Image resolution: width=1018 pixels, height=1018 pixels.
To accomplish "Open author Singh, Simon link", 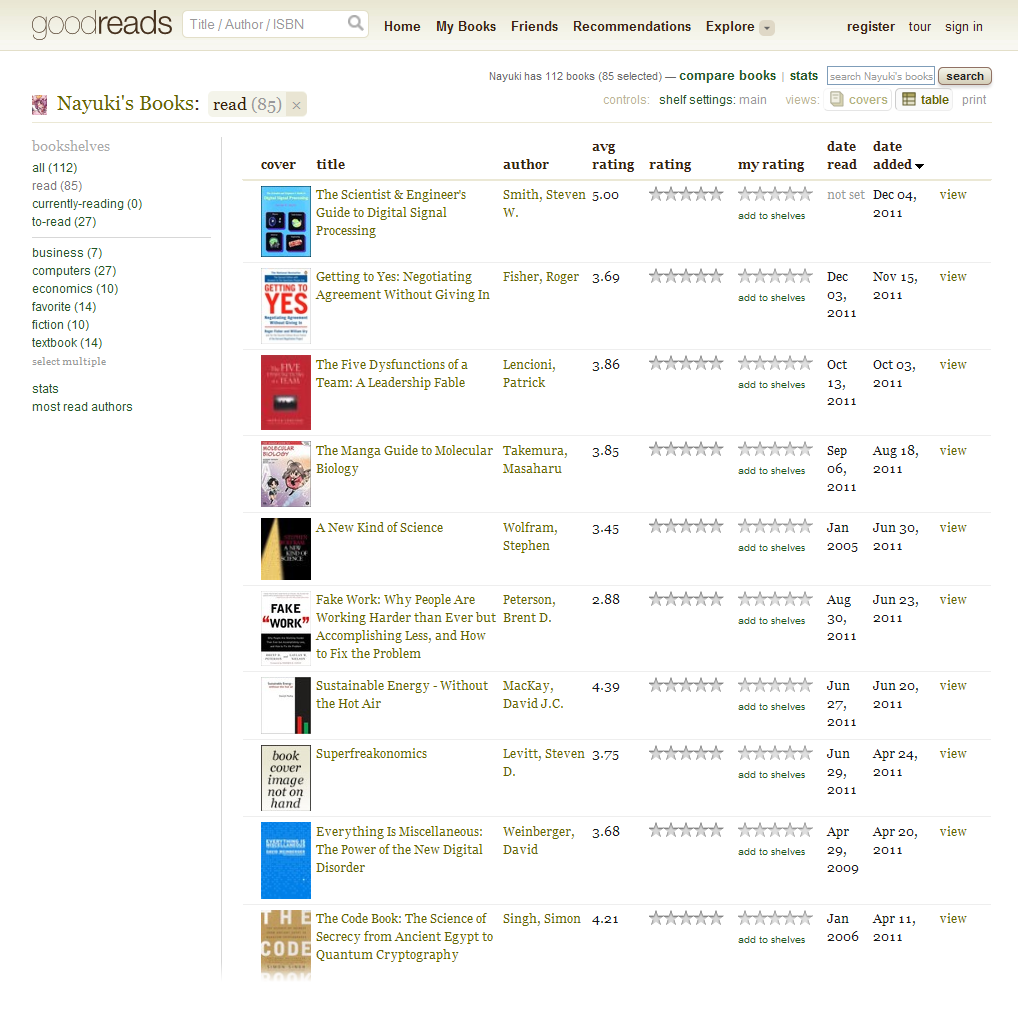I will click(541, 919).
